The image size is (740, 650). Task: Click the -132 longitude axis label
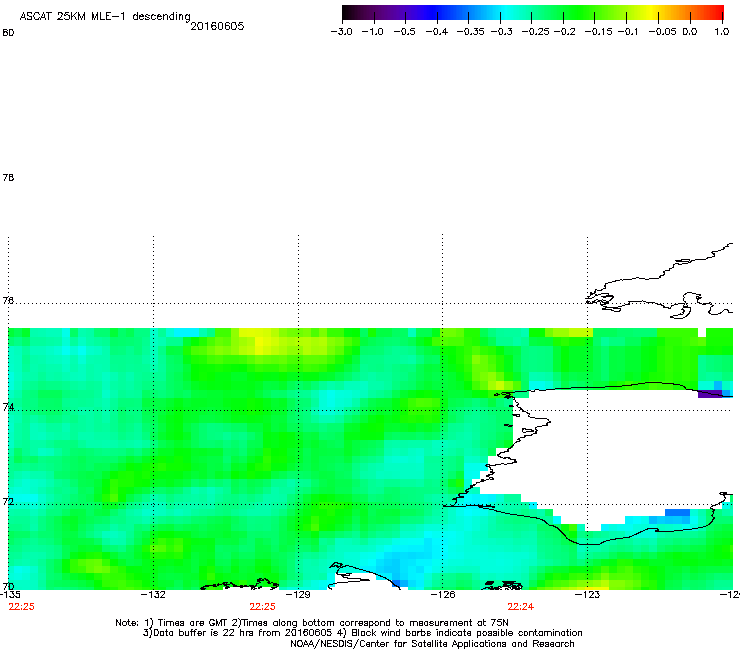pyautogui.click(x=153, y=595)
